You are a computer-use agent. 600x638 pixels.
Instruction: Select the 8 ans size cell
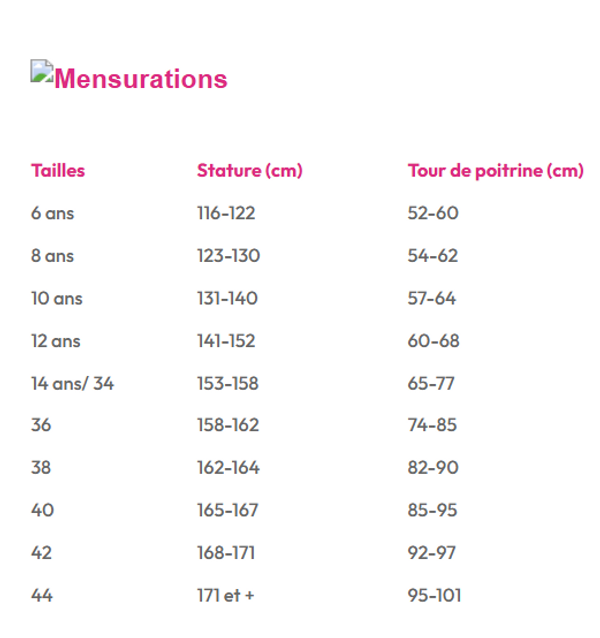tap(52, 255)
